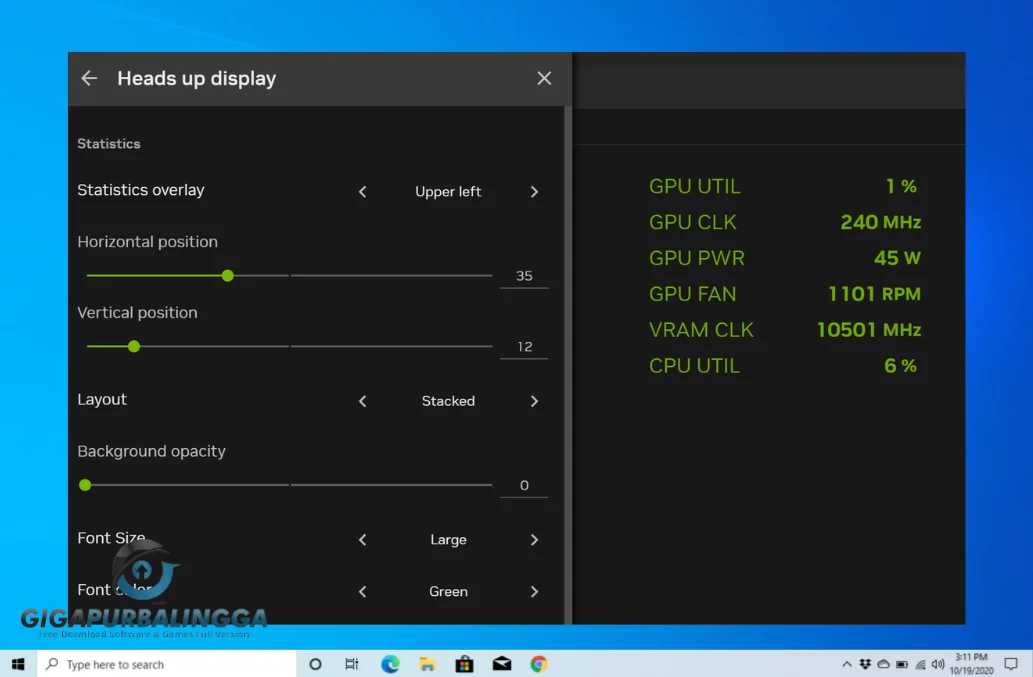The image size is (1033, 677).
Task: Decrease Font Size with left chevron
Action: (363, 540)
